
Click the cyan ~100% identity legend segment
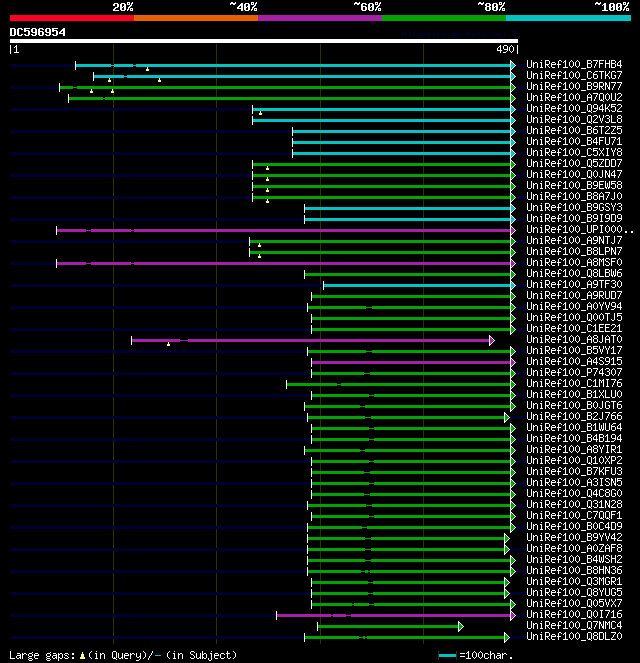pyautogui.click(x=568, y=18)
